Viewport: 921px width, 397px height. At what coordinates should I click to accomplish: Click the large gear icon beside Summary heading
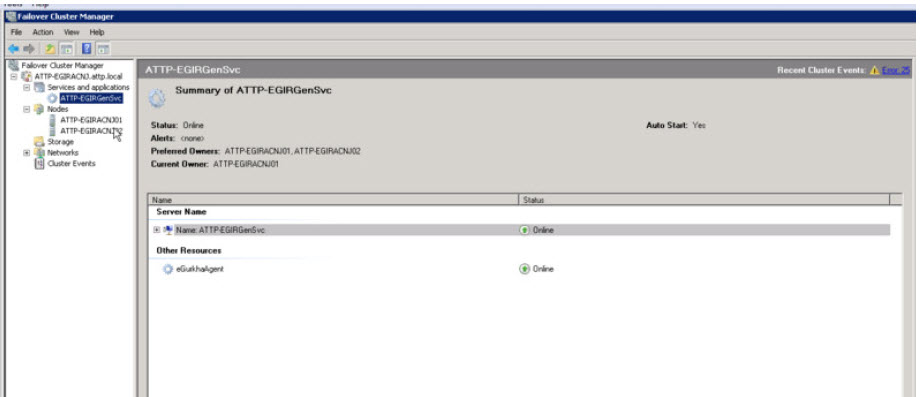point(157,97)
